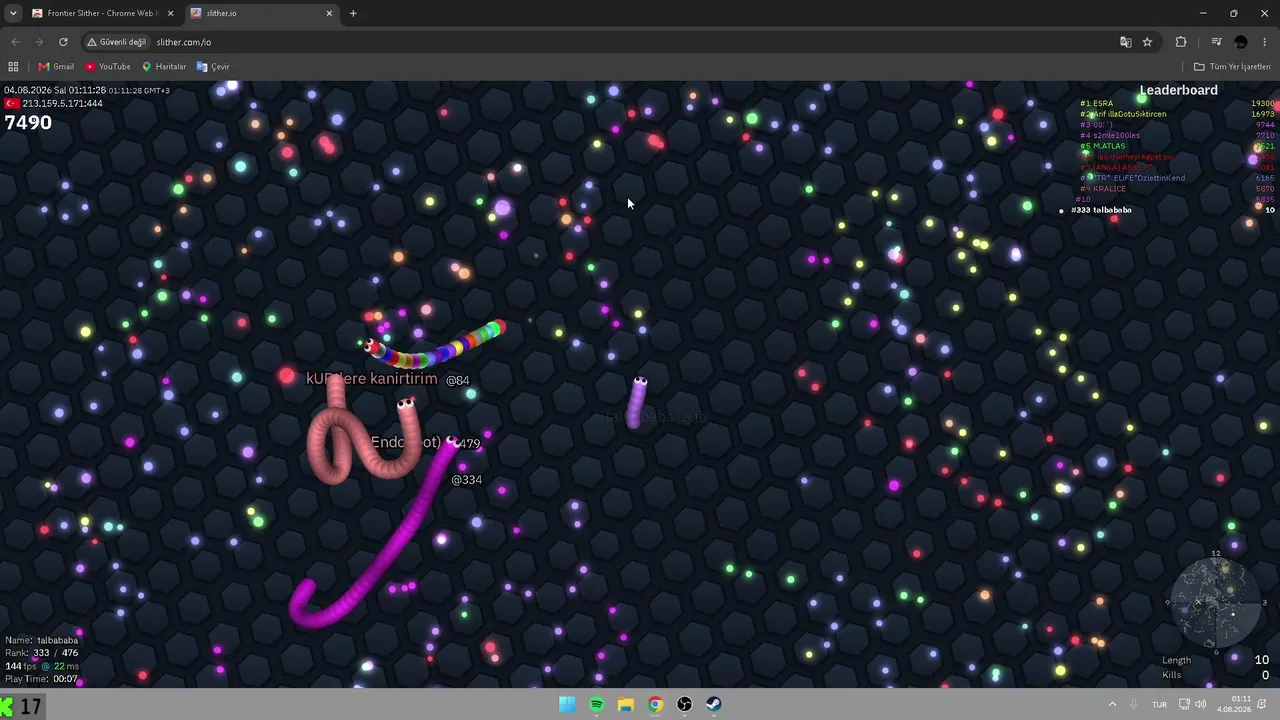Screen dimensions: 1280x720
Task: Open the Chrome tab search dropdown
Action: [13, 13]
